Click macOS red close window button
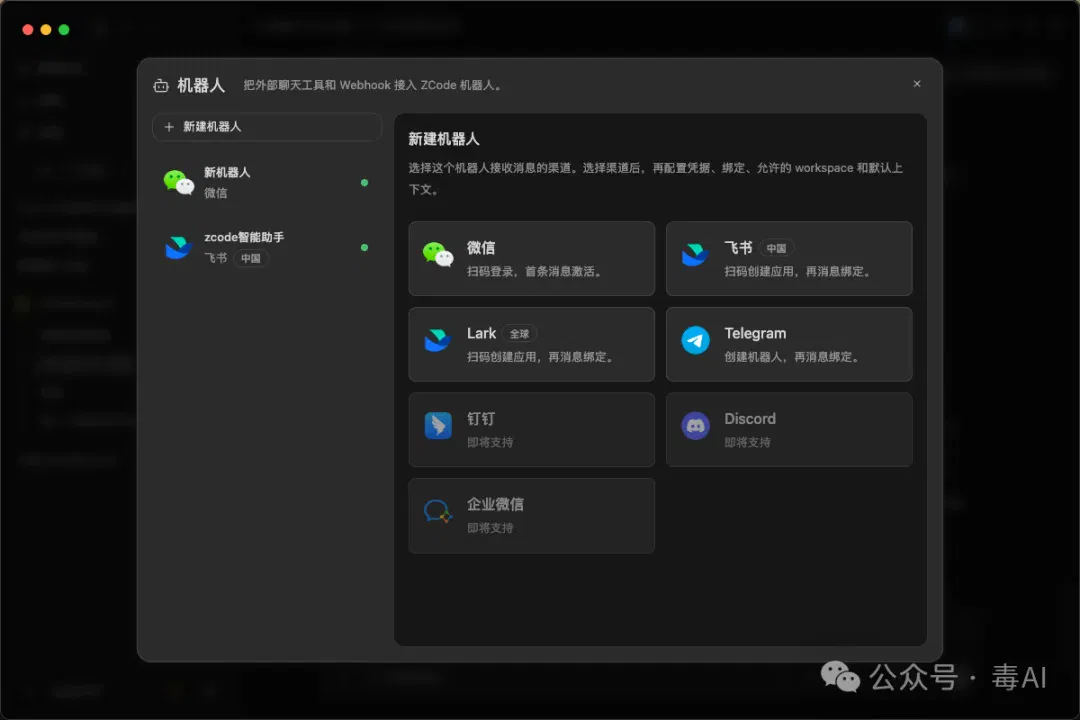The width and height of the screenshot is (1080, 720). pos(28,30)
